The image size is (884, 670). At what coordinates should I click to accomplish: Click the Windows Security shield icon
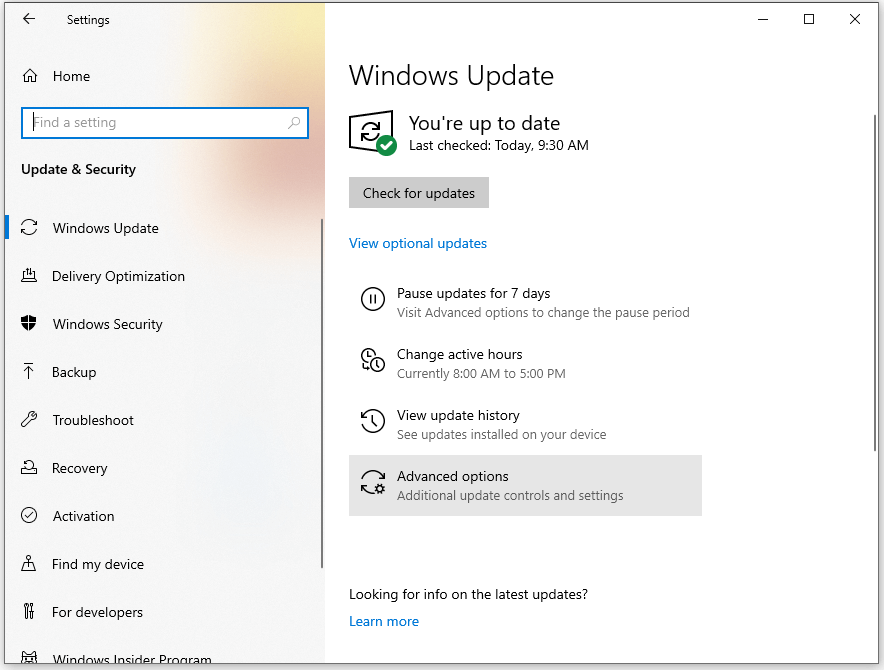point(29,323)
